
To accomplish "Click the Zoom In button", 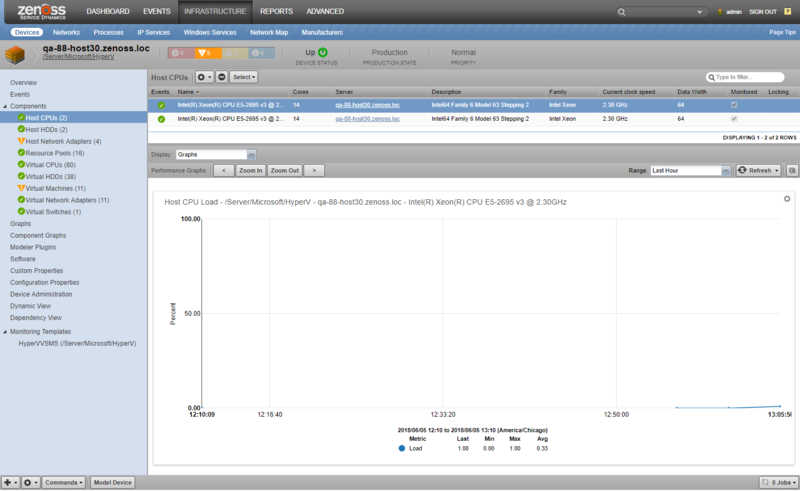I will pos(251,170).
